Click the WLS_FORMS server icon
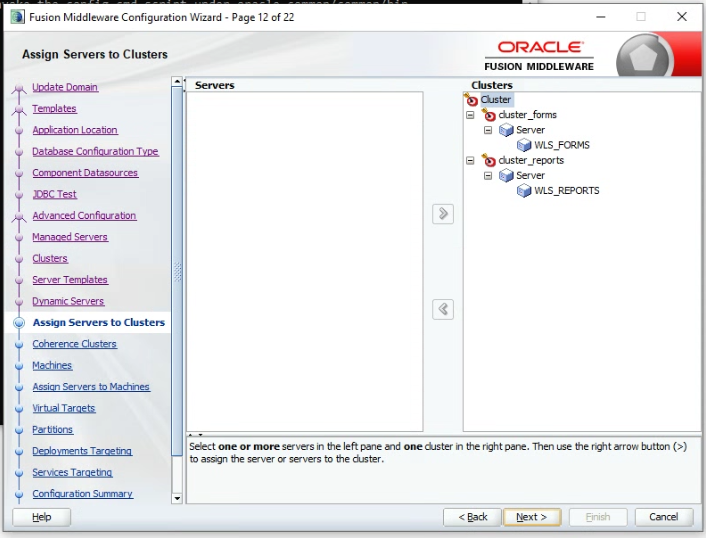This screenshot has width=706, height=538. [524, 145]
